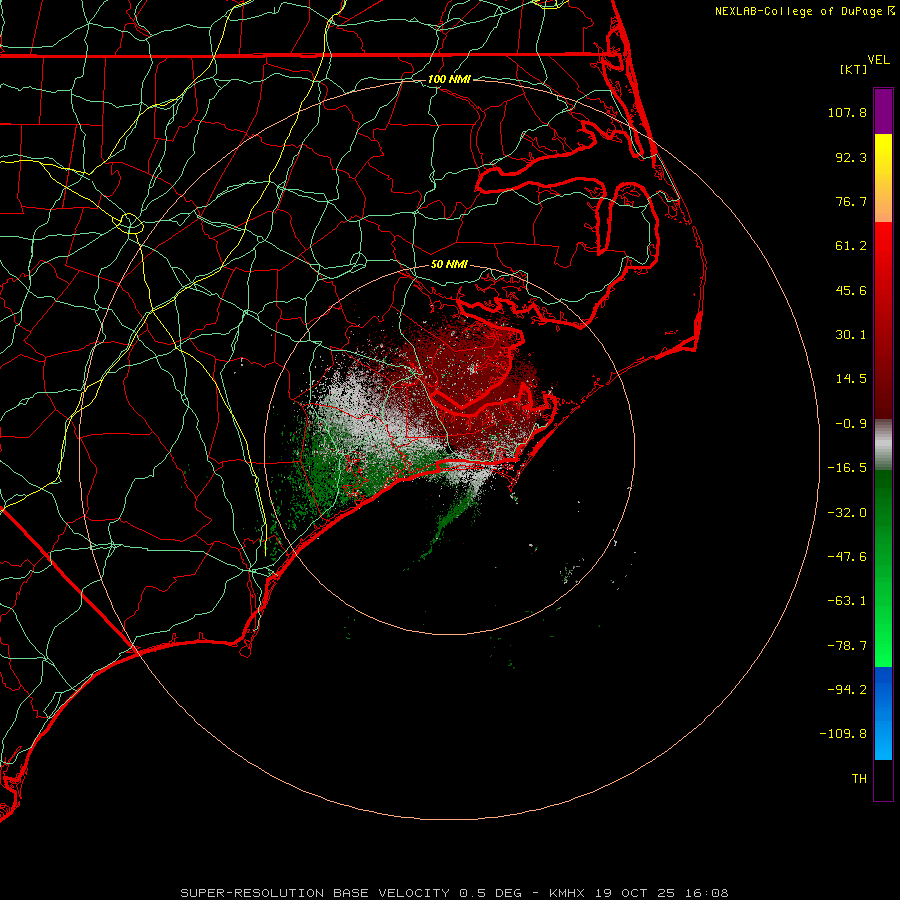Click the 100 NMI range ring label

point(449,79)
